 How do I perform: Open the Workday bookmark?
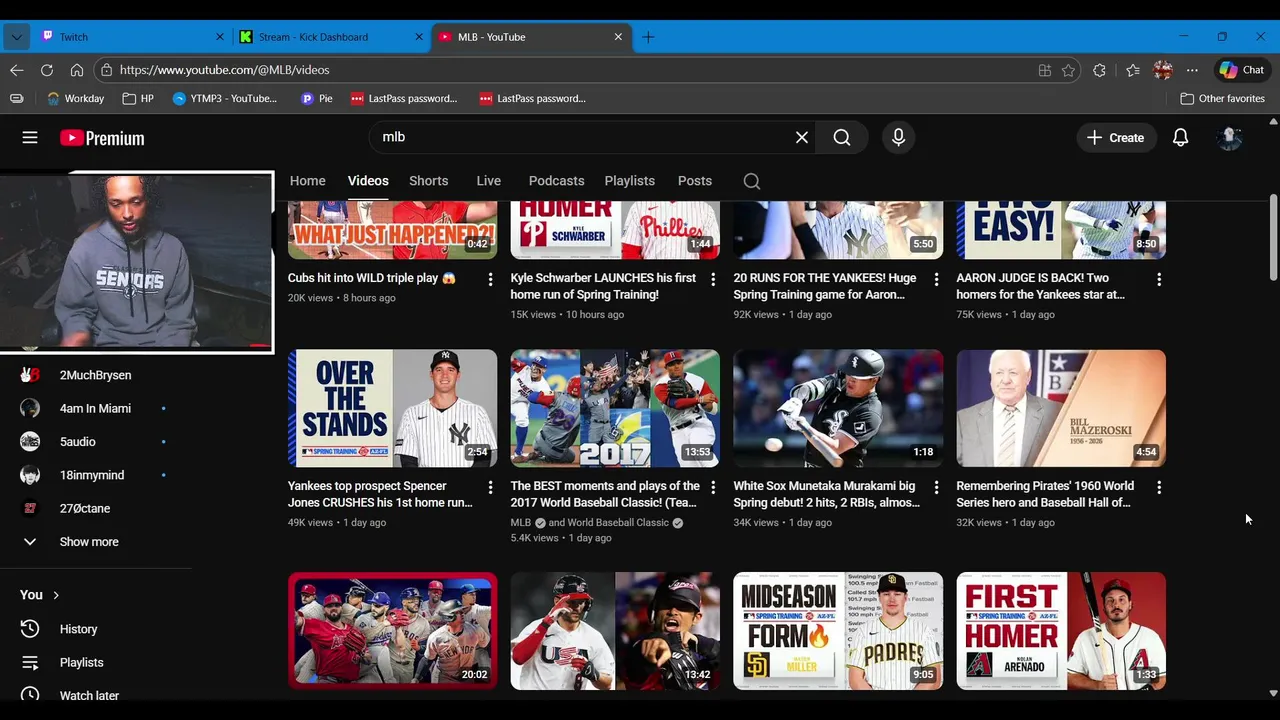(x=76, y=99)
